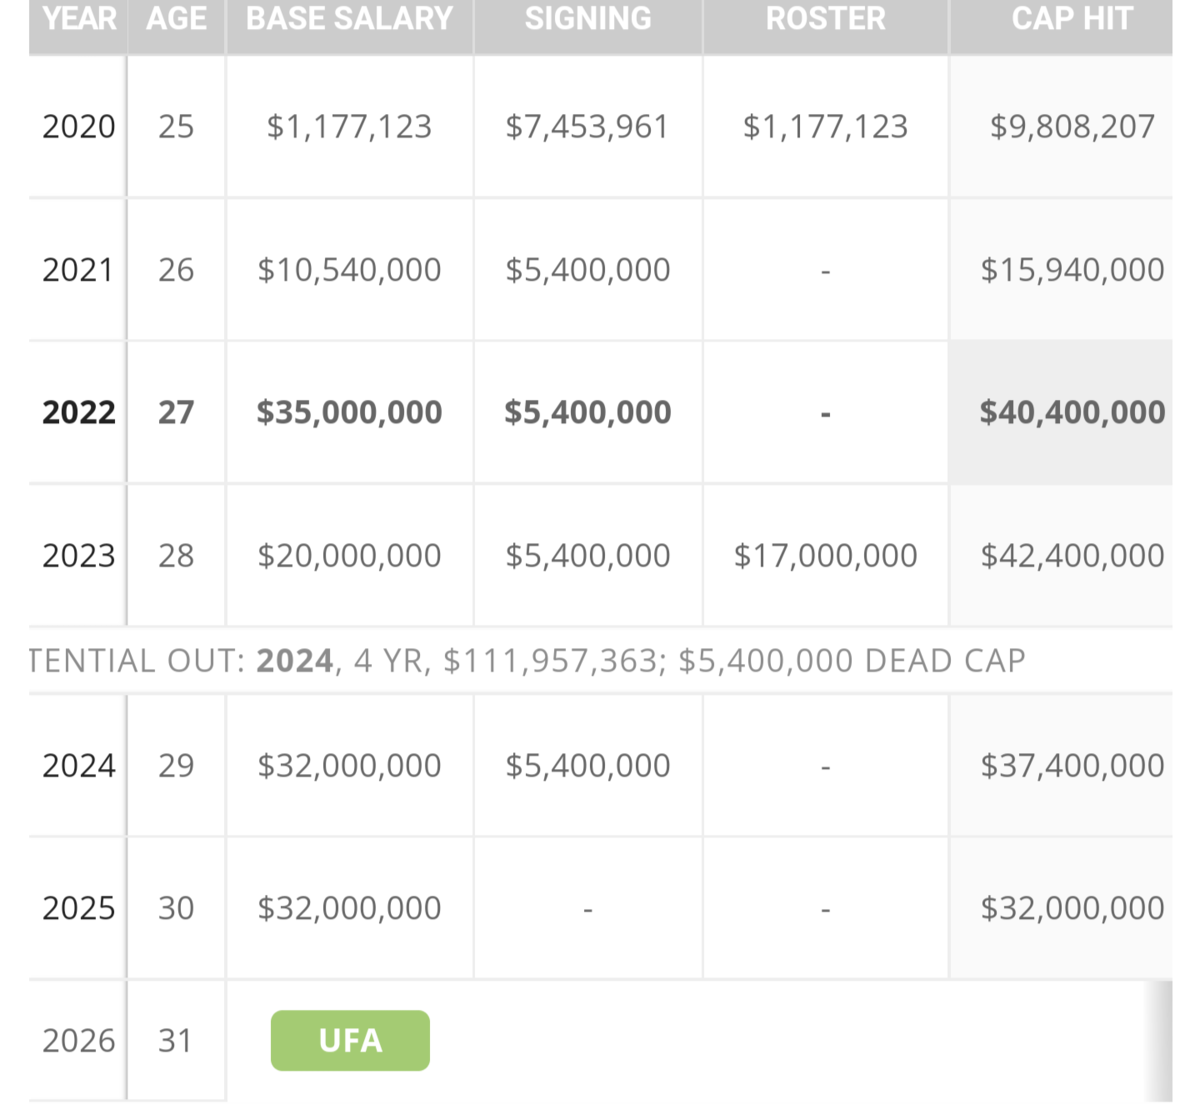Image resolution: width=1200 pixels, height=1115 pixels.
Task: Select the 2026 year cell
Action: tap(79, 1041)
